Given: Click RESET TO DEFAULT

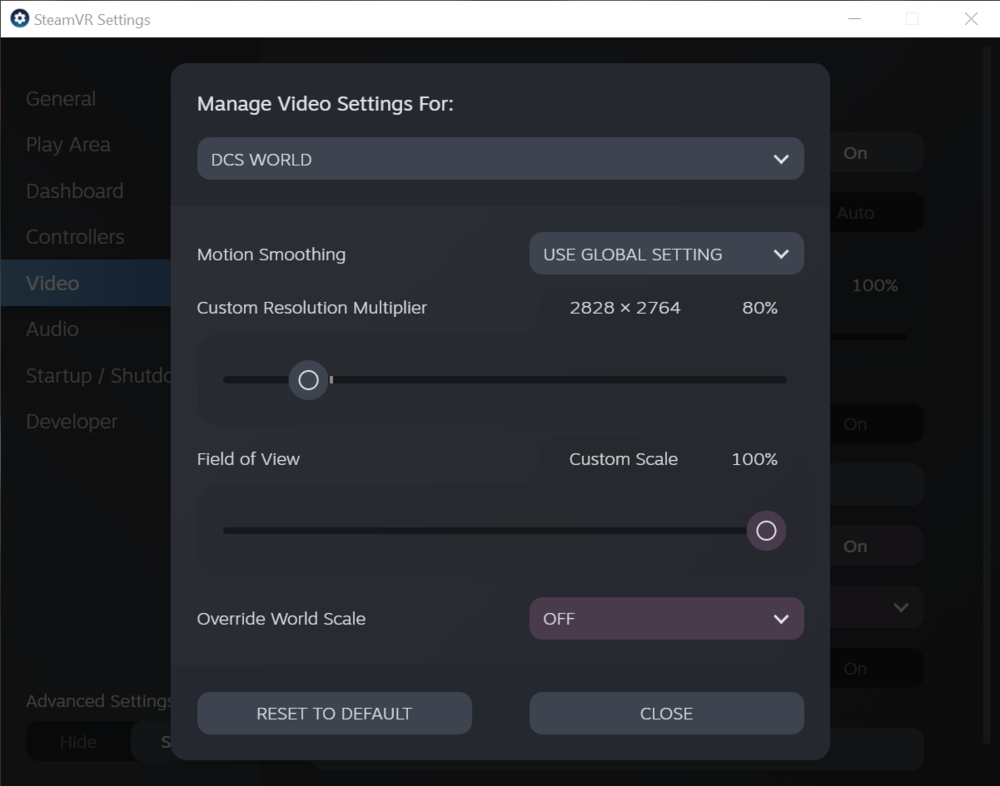Looking at the screenshot, I should (334, 713).
